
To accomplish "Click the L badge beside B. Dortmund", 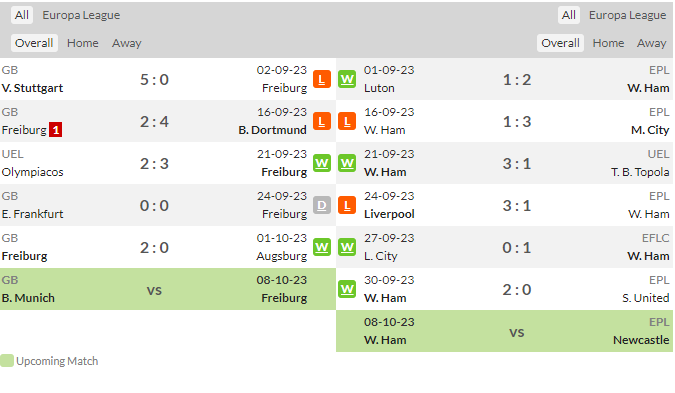I will (x=322, y=121).
